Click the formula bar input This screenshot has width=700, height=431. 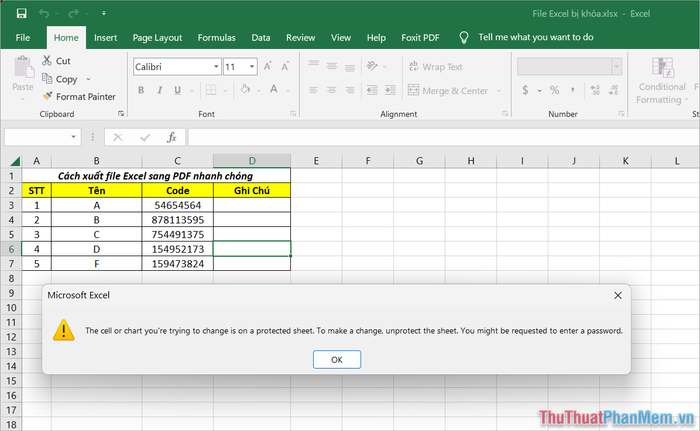click(444, 137)
